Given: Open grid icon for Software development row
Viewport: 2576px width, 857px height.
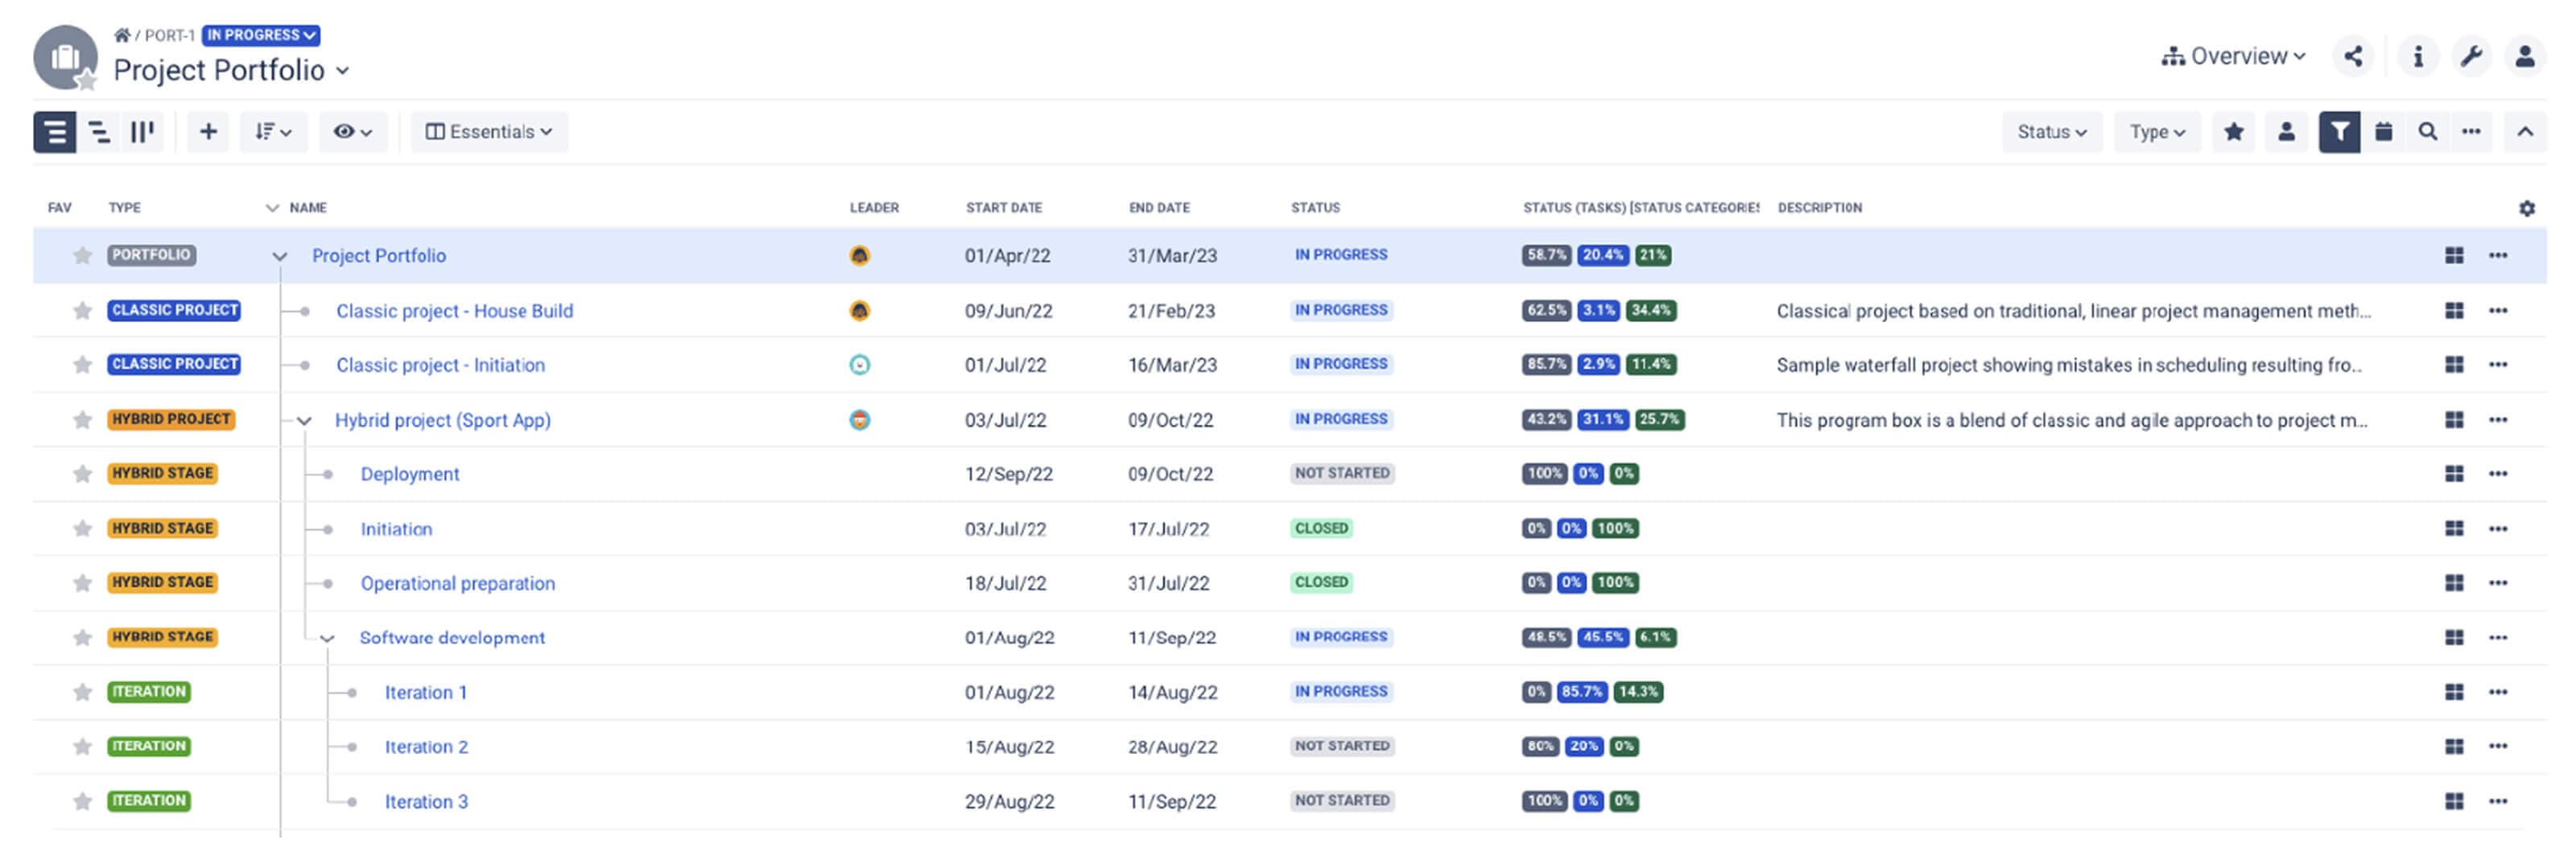Looking at the screenshot, I should [x=2454, y=638].
